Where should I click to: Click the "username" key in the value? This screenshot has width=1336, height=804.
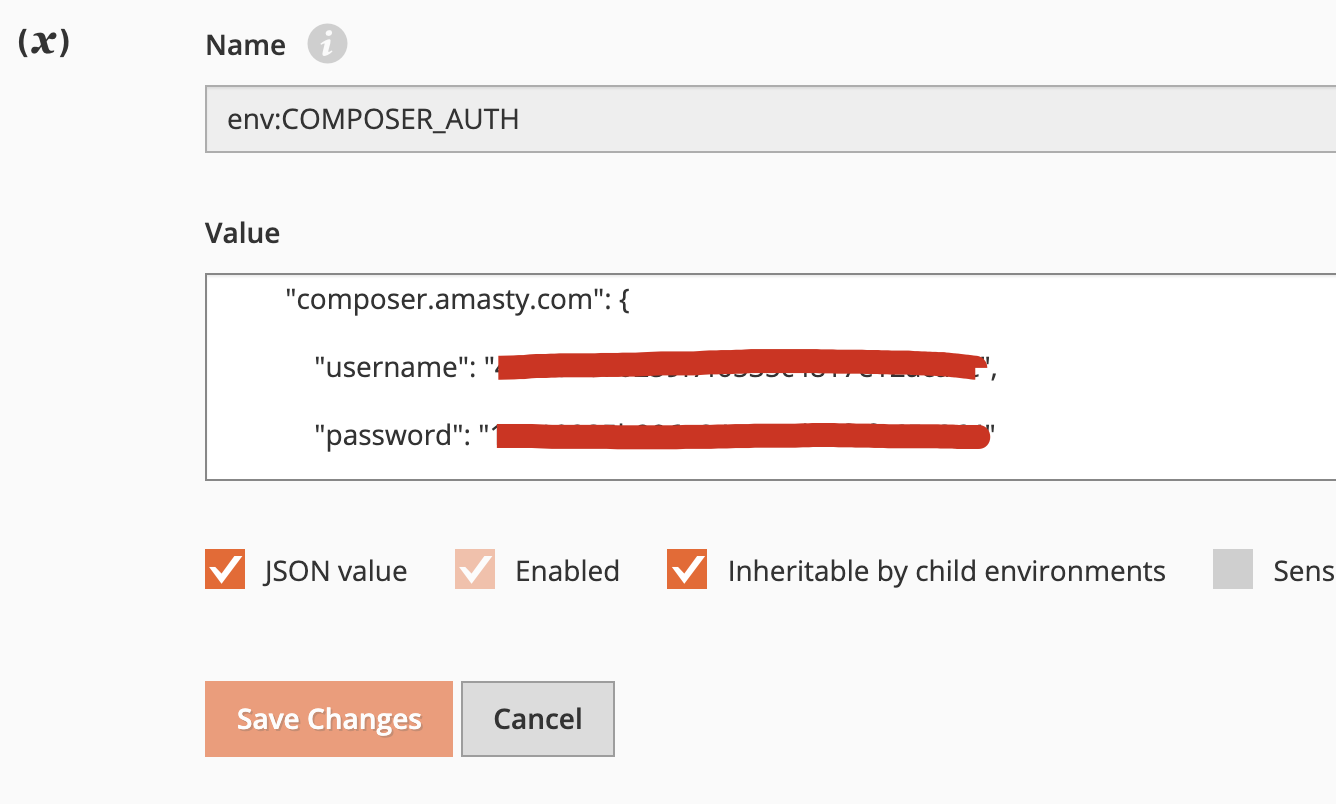(x=387, y=367)
